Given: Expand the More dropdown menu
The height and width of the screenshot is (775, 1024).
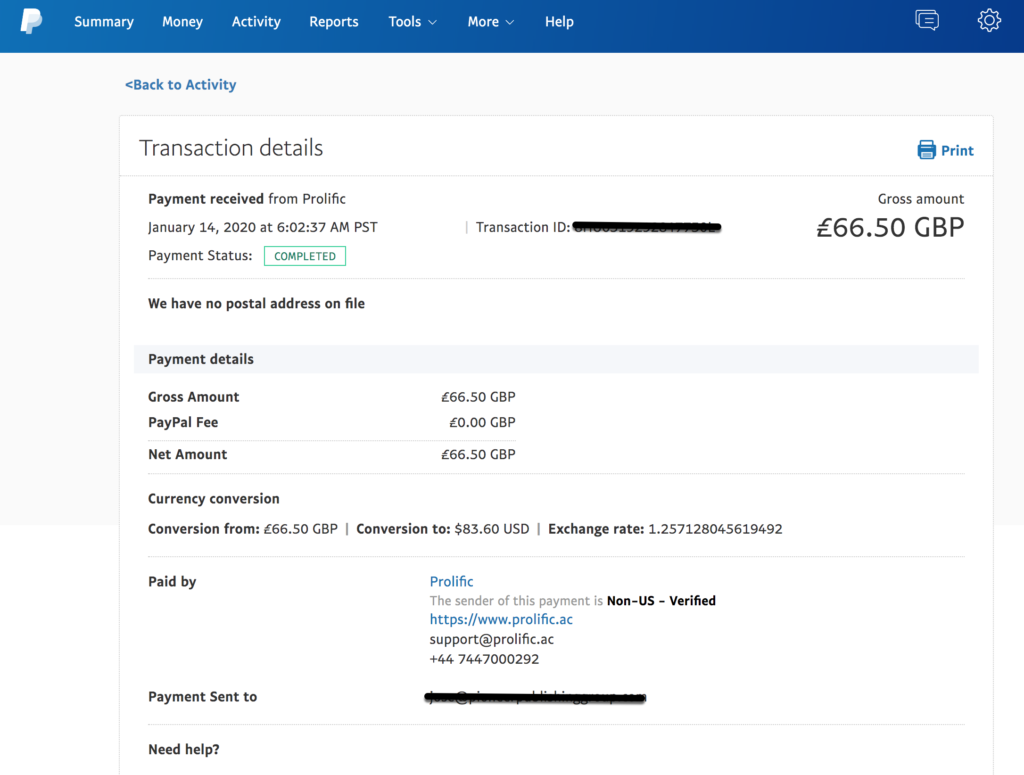Looking at the screenshot, I should [490, 22].
